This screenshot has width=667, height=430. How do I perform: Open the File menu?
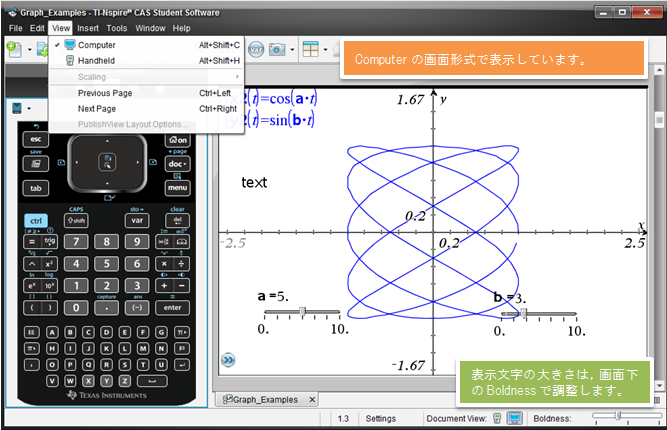tap(15, 28)
